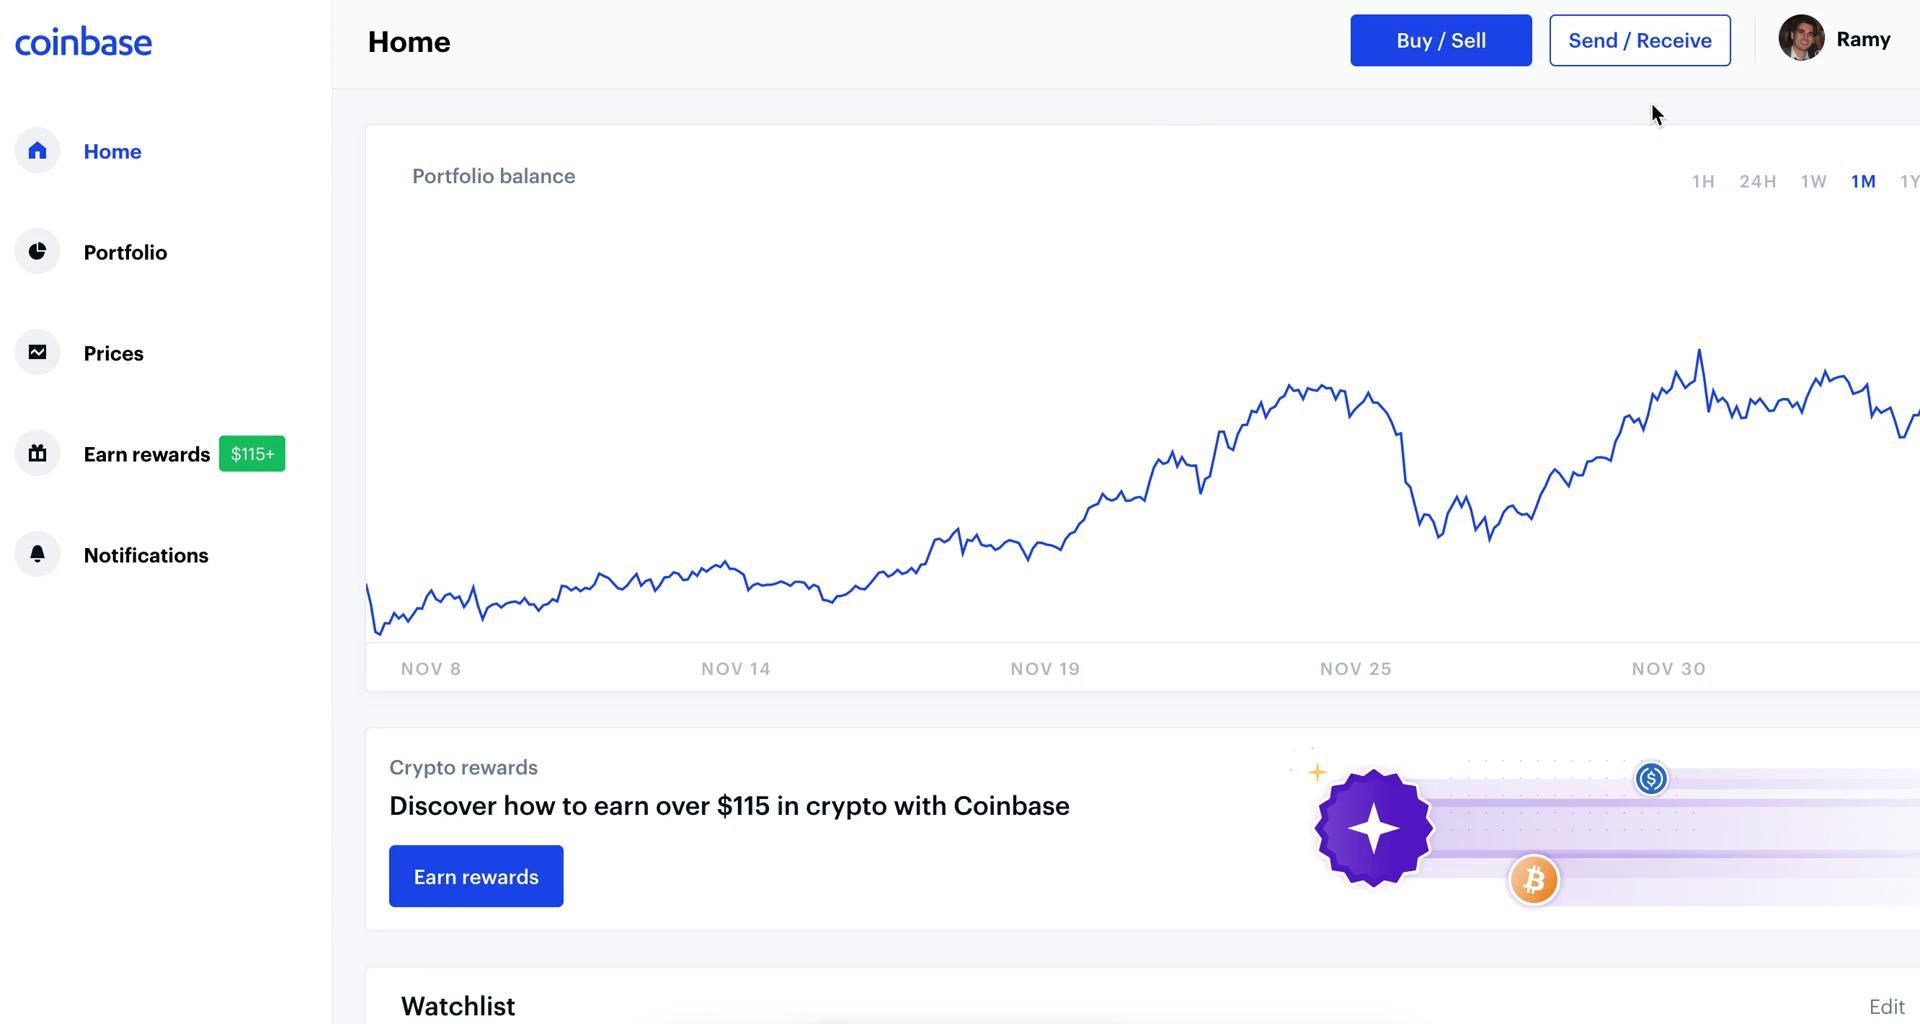Screen dimensions: 1920x1024
Task: Open the Portfolio pie chart icon
Action: pos(38,252)
